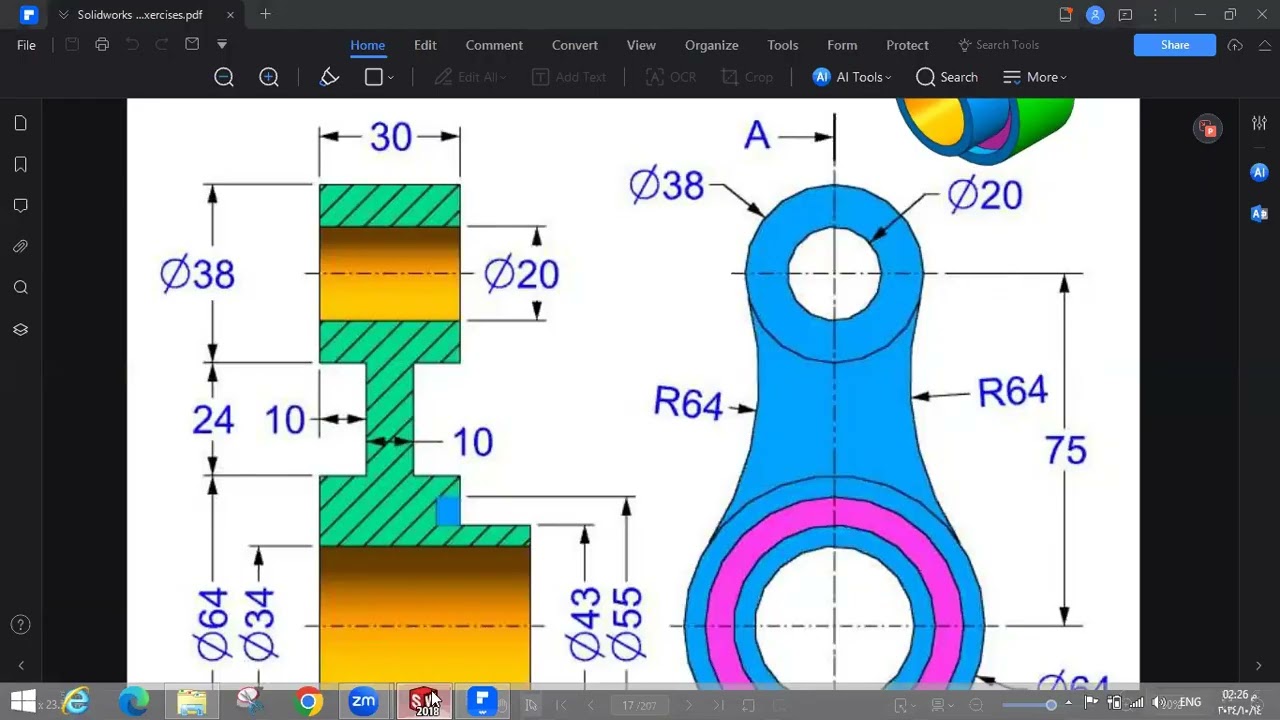Open the properties sliders icon on right
Screen dimensions: 1280x720
1259,123
